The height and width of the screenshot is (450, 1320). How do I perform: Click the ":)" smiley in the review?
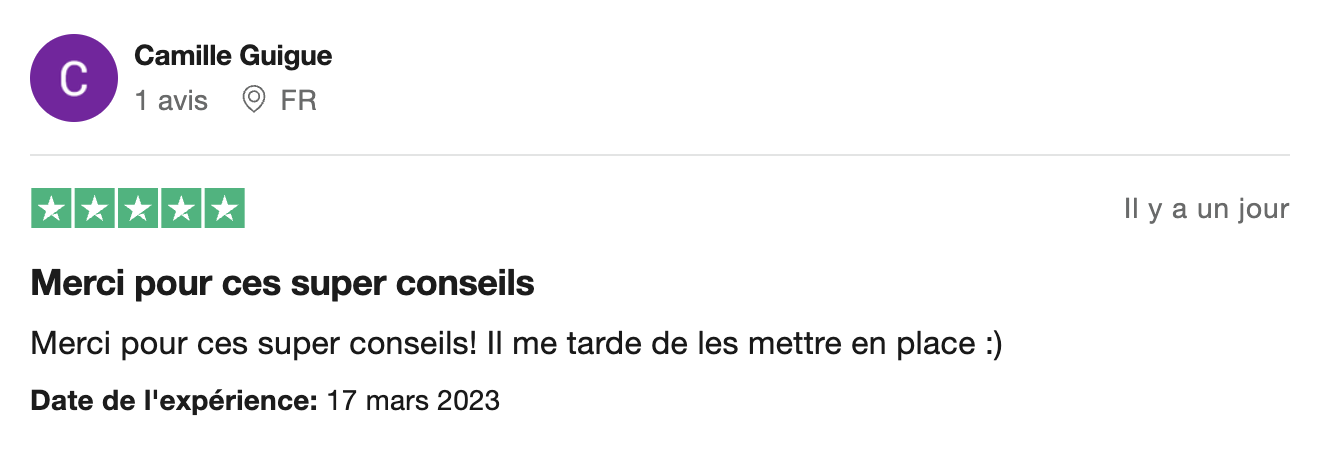click(x=990, y=344)
